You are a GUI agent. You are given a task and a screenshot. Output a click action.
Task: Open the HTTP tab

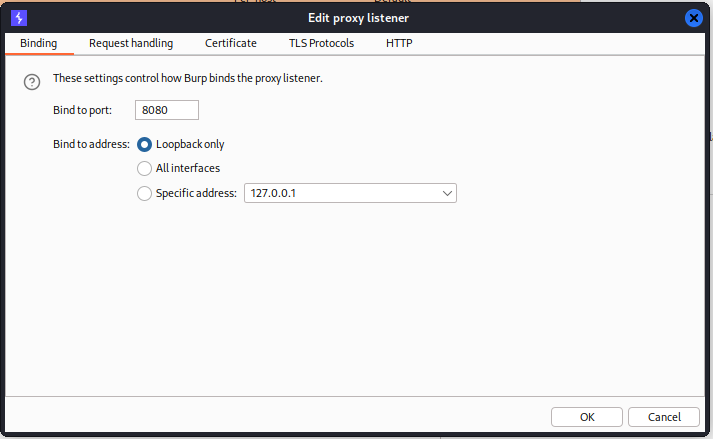coord(399,43)
